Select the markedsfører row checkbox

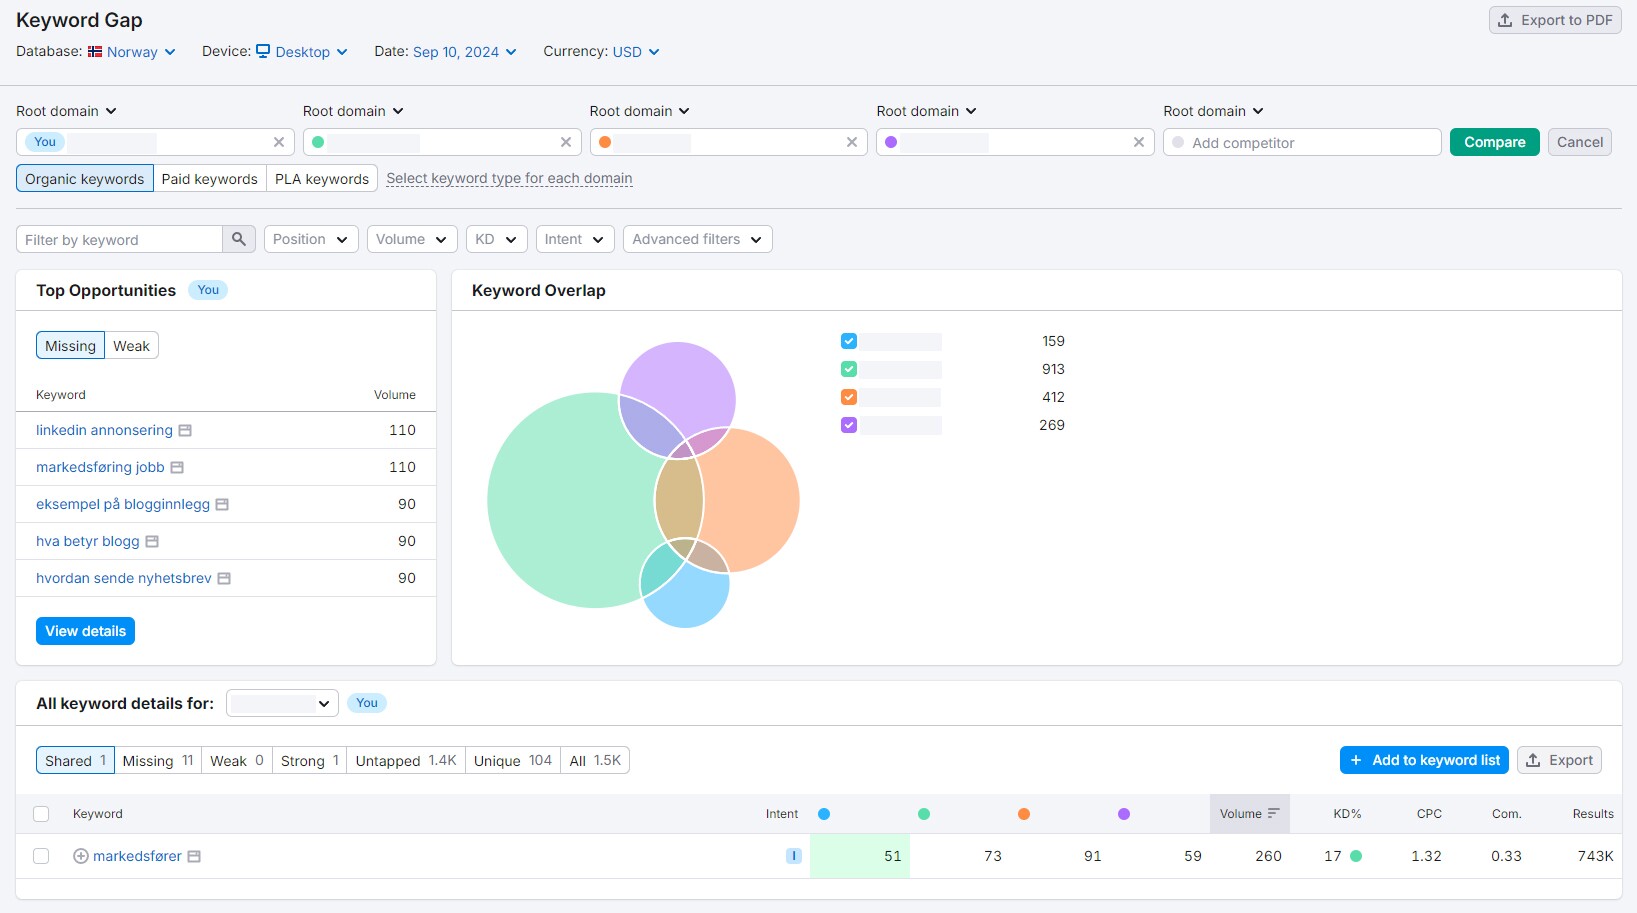click(41, 856)
